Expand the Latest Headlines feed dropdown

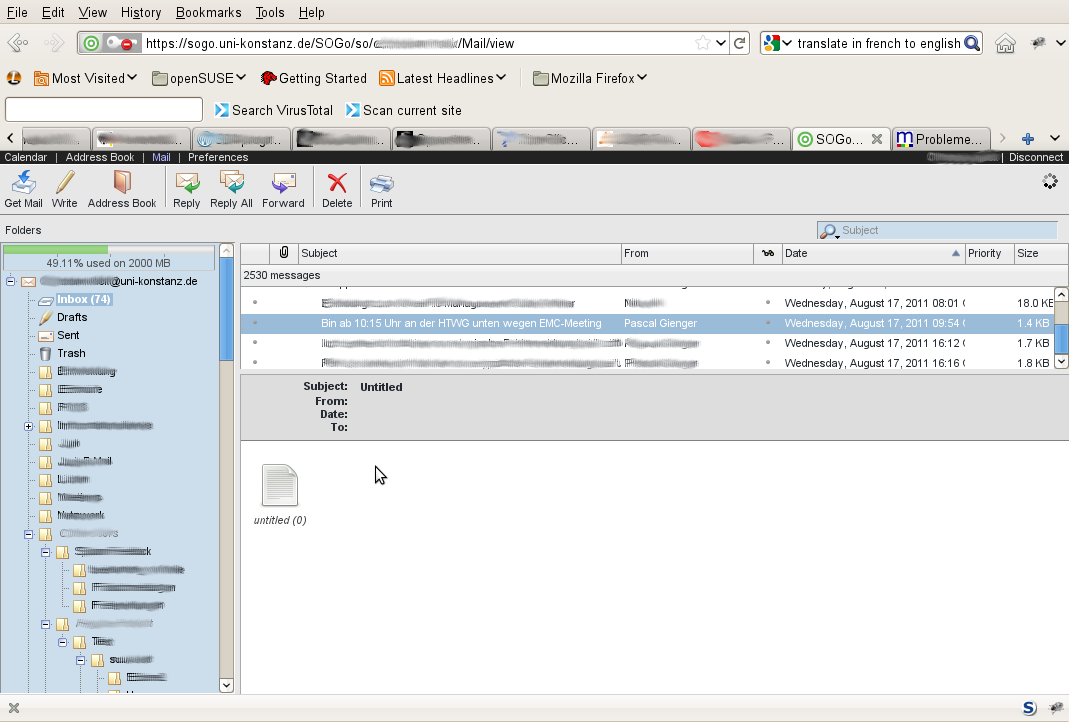443,78
